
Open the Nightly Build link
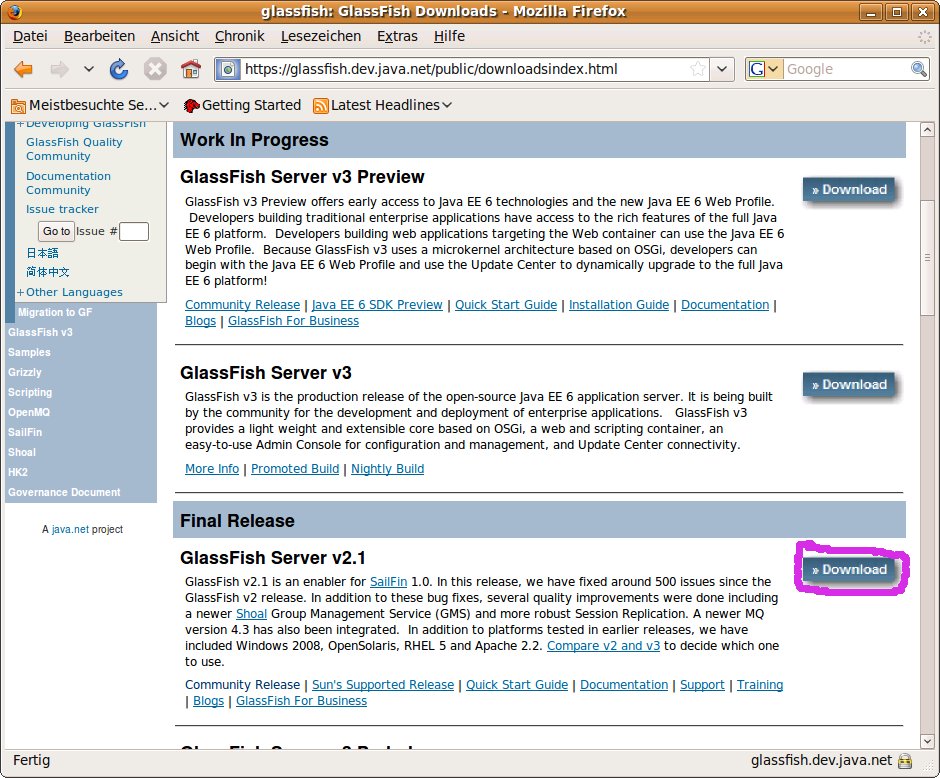[387, 469]
